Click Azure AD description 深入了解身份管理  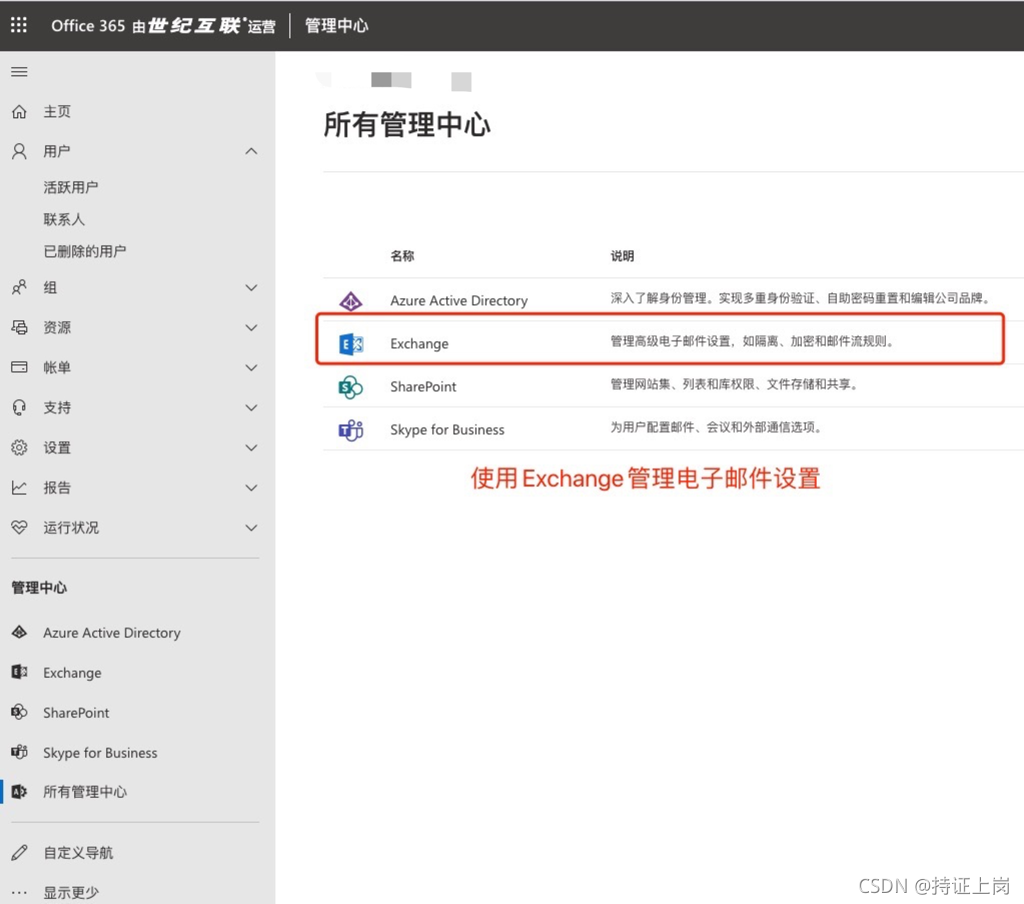pos(800,298)
